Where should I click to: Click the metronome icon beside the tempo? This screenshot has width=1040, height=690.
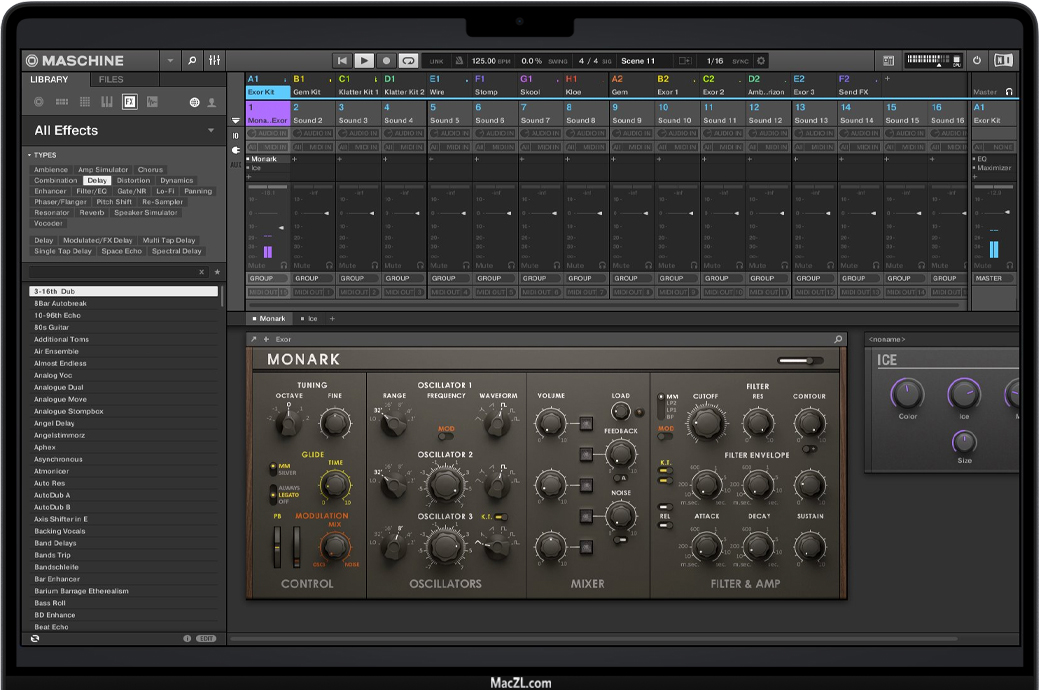click(x=459, y=61)
